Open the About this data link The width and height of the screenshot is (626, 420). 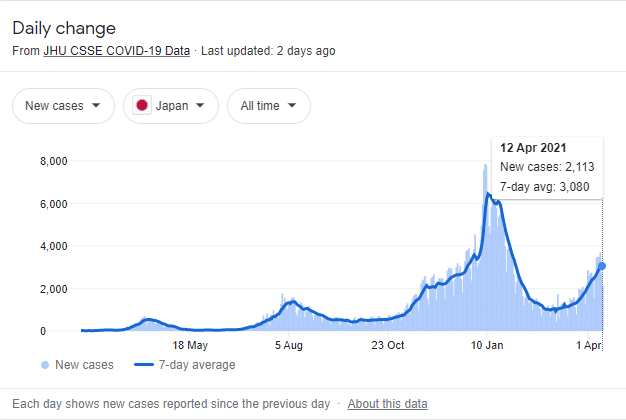pyautogui.click(x=388, y=404)
